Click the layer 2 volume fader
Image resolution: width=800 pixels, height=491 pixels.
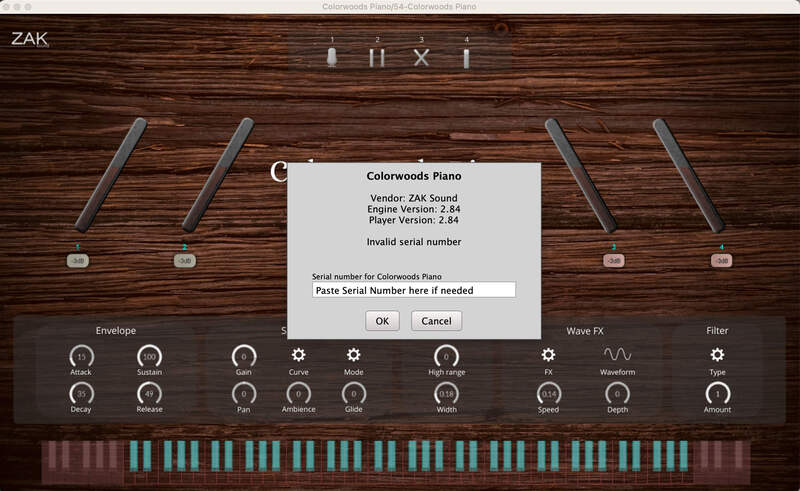click(x=218, y=175)
